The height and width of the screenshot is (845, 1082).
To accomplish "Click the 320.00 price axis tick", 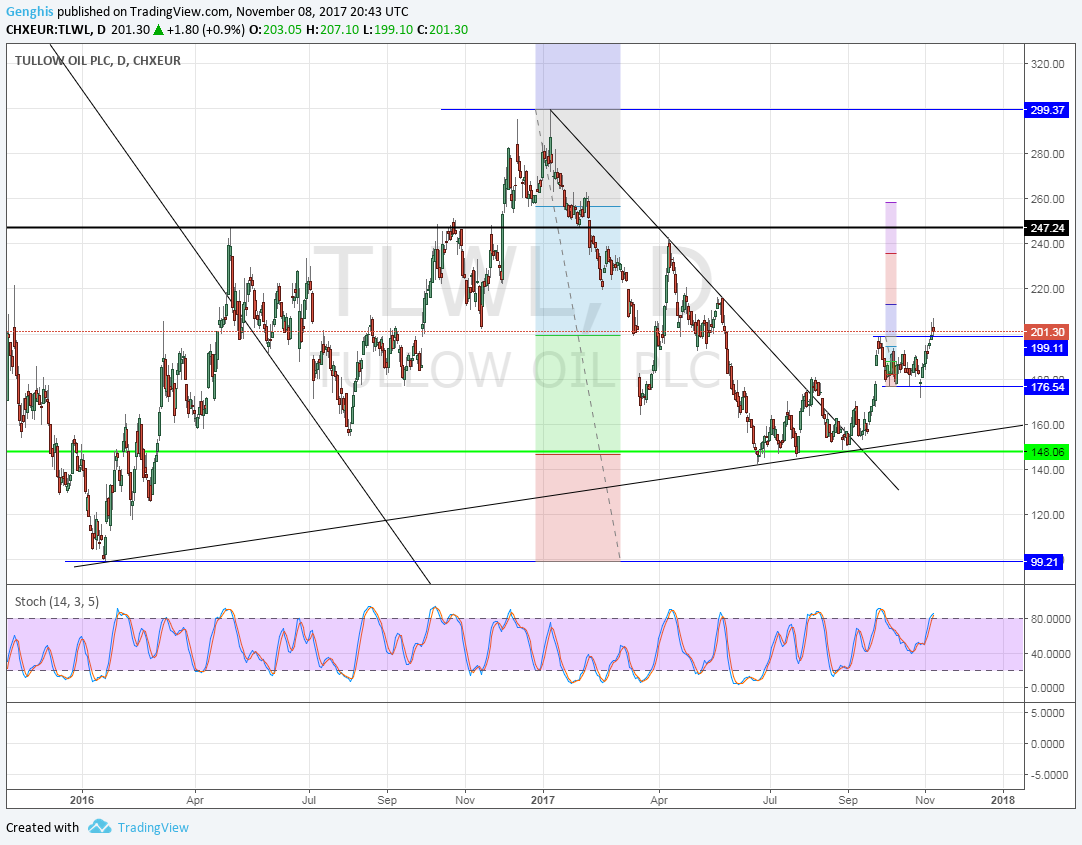I will point(1047,64).
